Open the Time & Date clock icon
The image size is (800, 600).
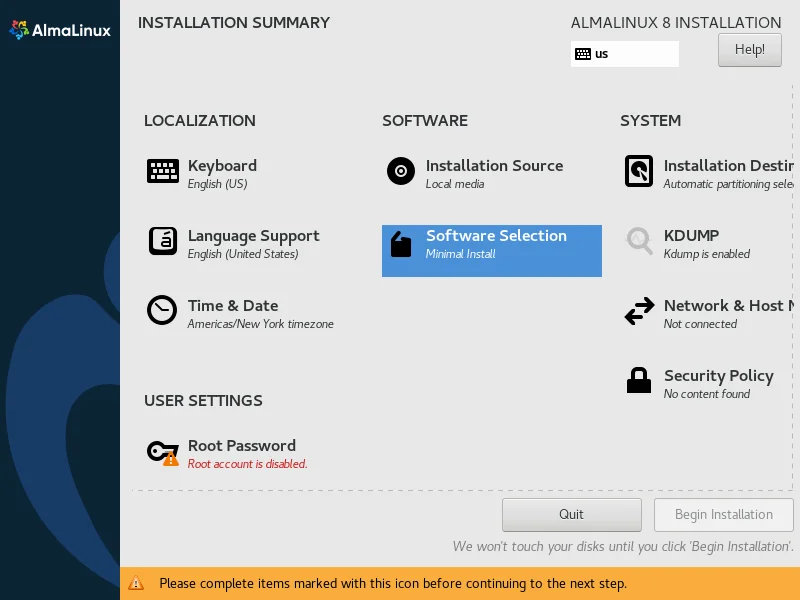tap(162, 310)
